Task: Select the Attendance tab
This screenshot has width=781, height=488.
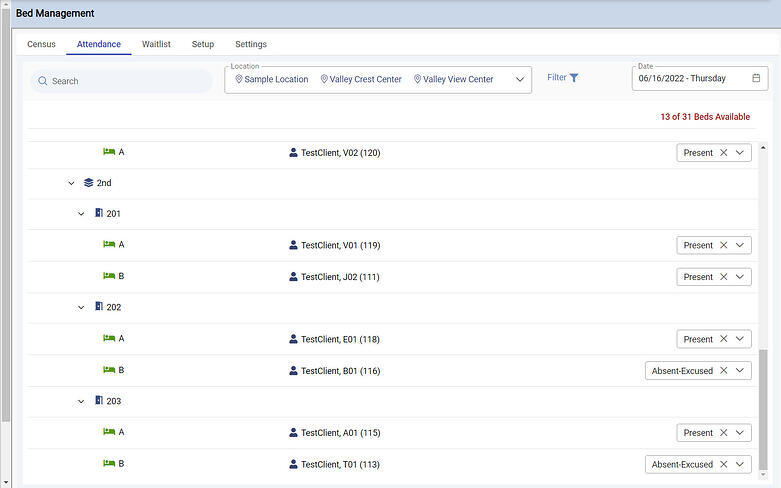Action: click(99, 44)
